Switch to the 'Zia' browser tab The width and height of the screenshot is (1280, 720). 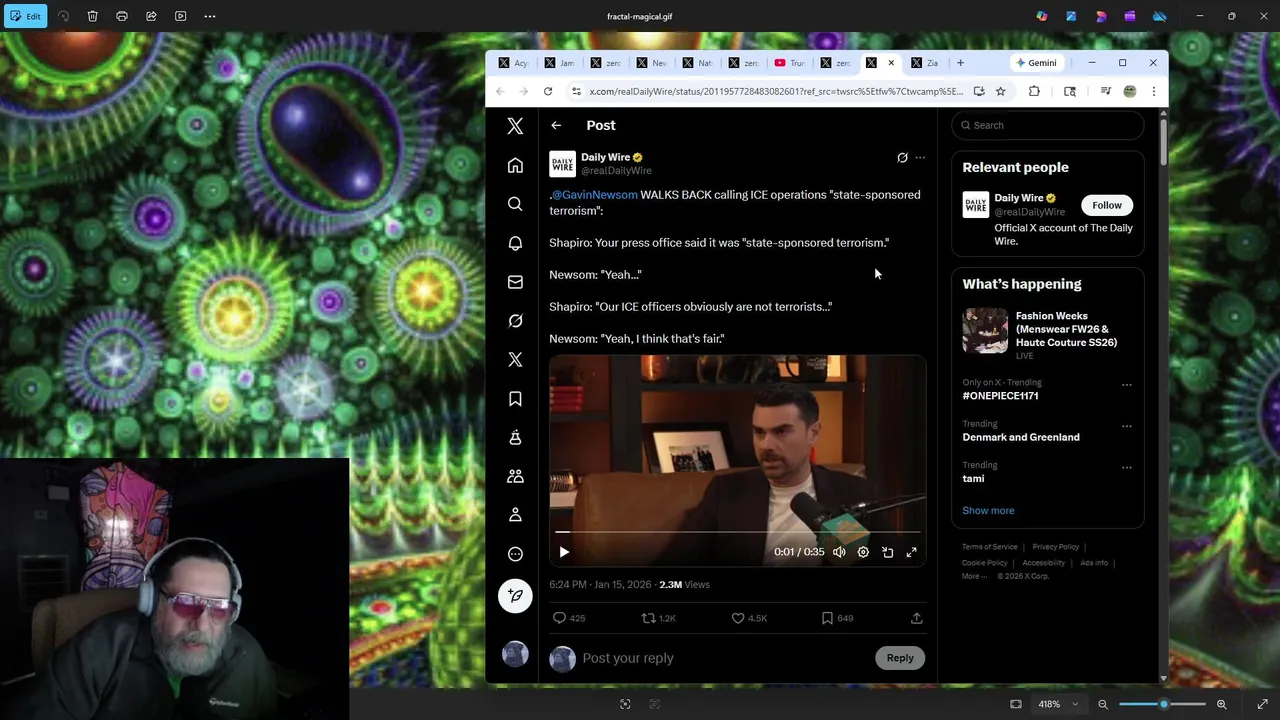[x=925, y=63]
